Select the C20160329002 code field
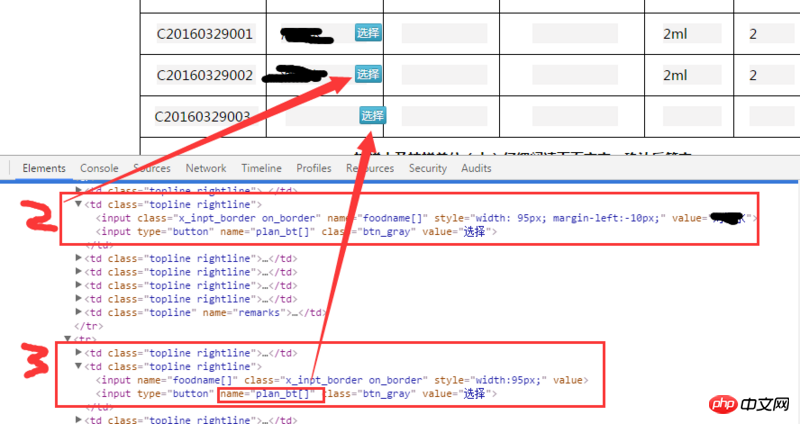800x424 pixels. [206, 75]
